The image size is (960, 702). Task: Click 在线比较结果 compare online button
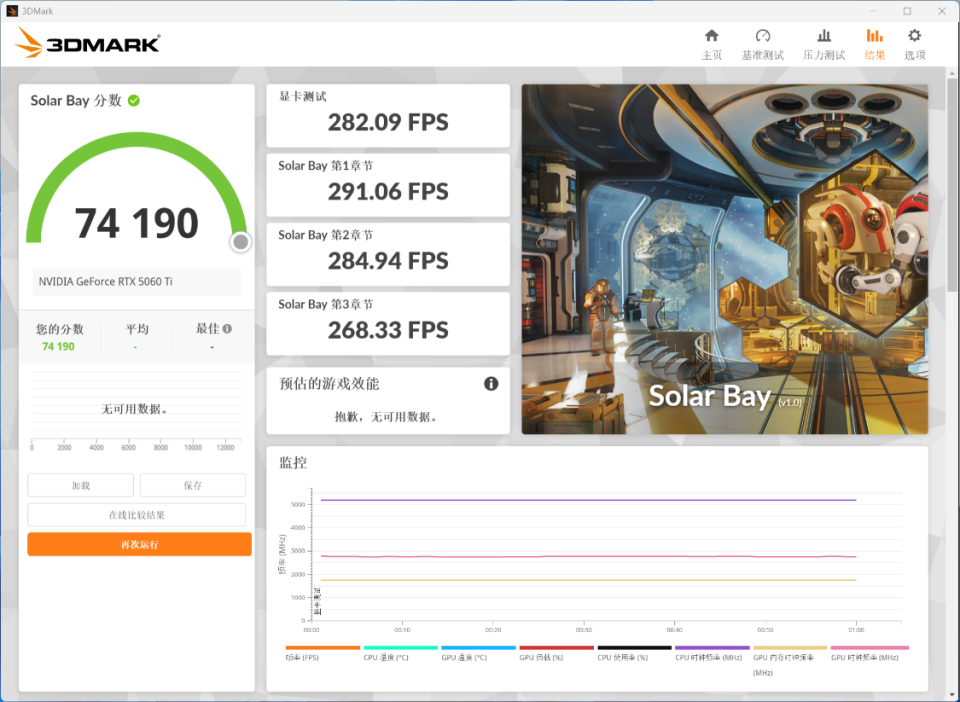click(x=137, y=515)
